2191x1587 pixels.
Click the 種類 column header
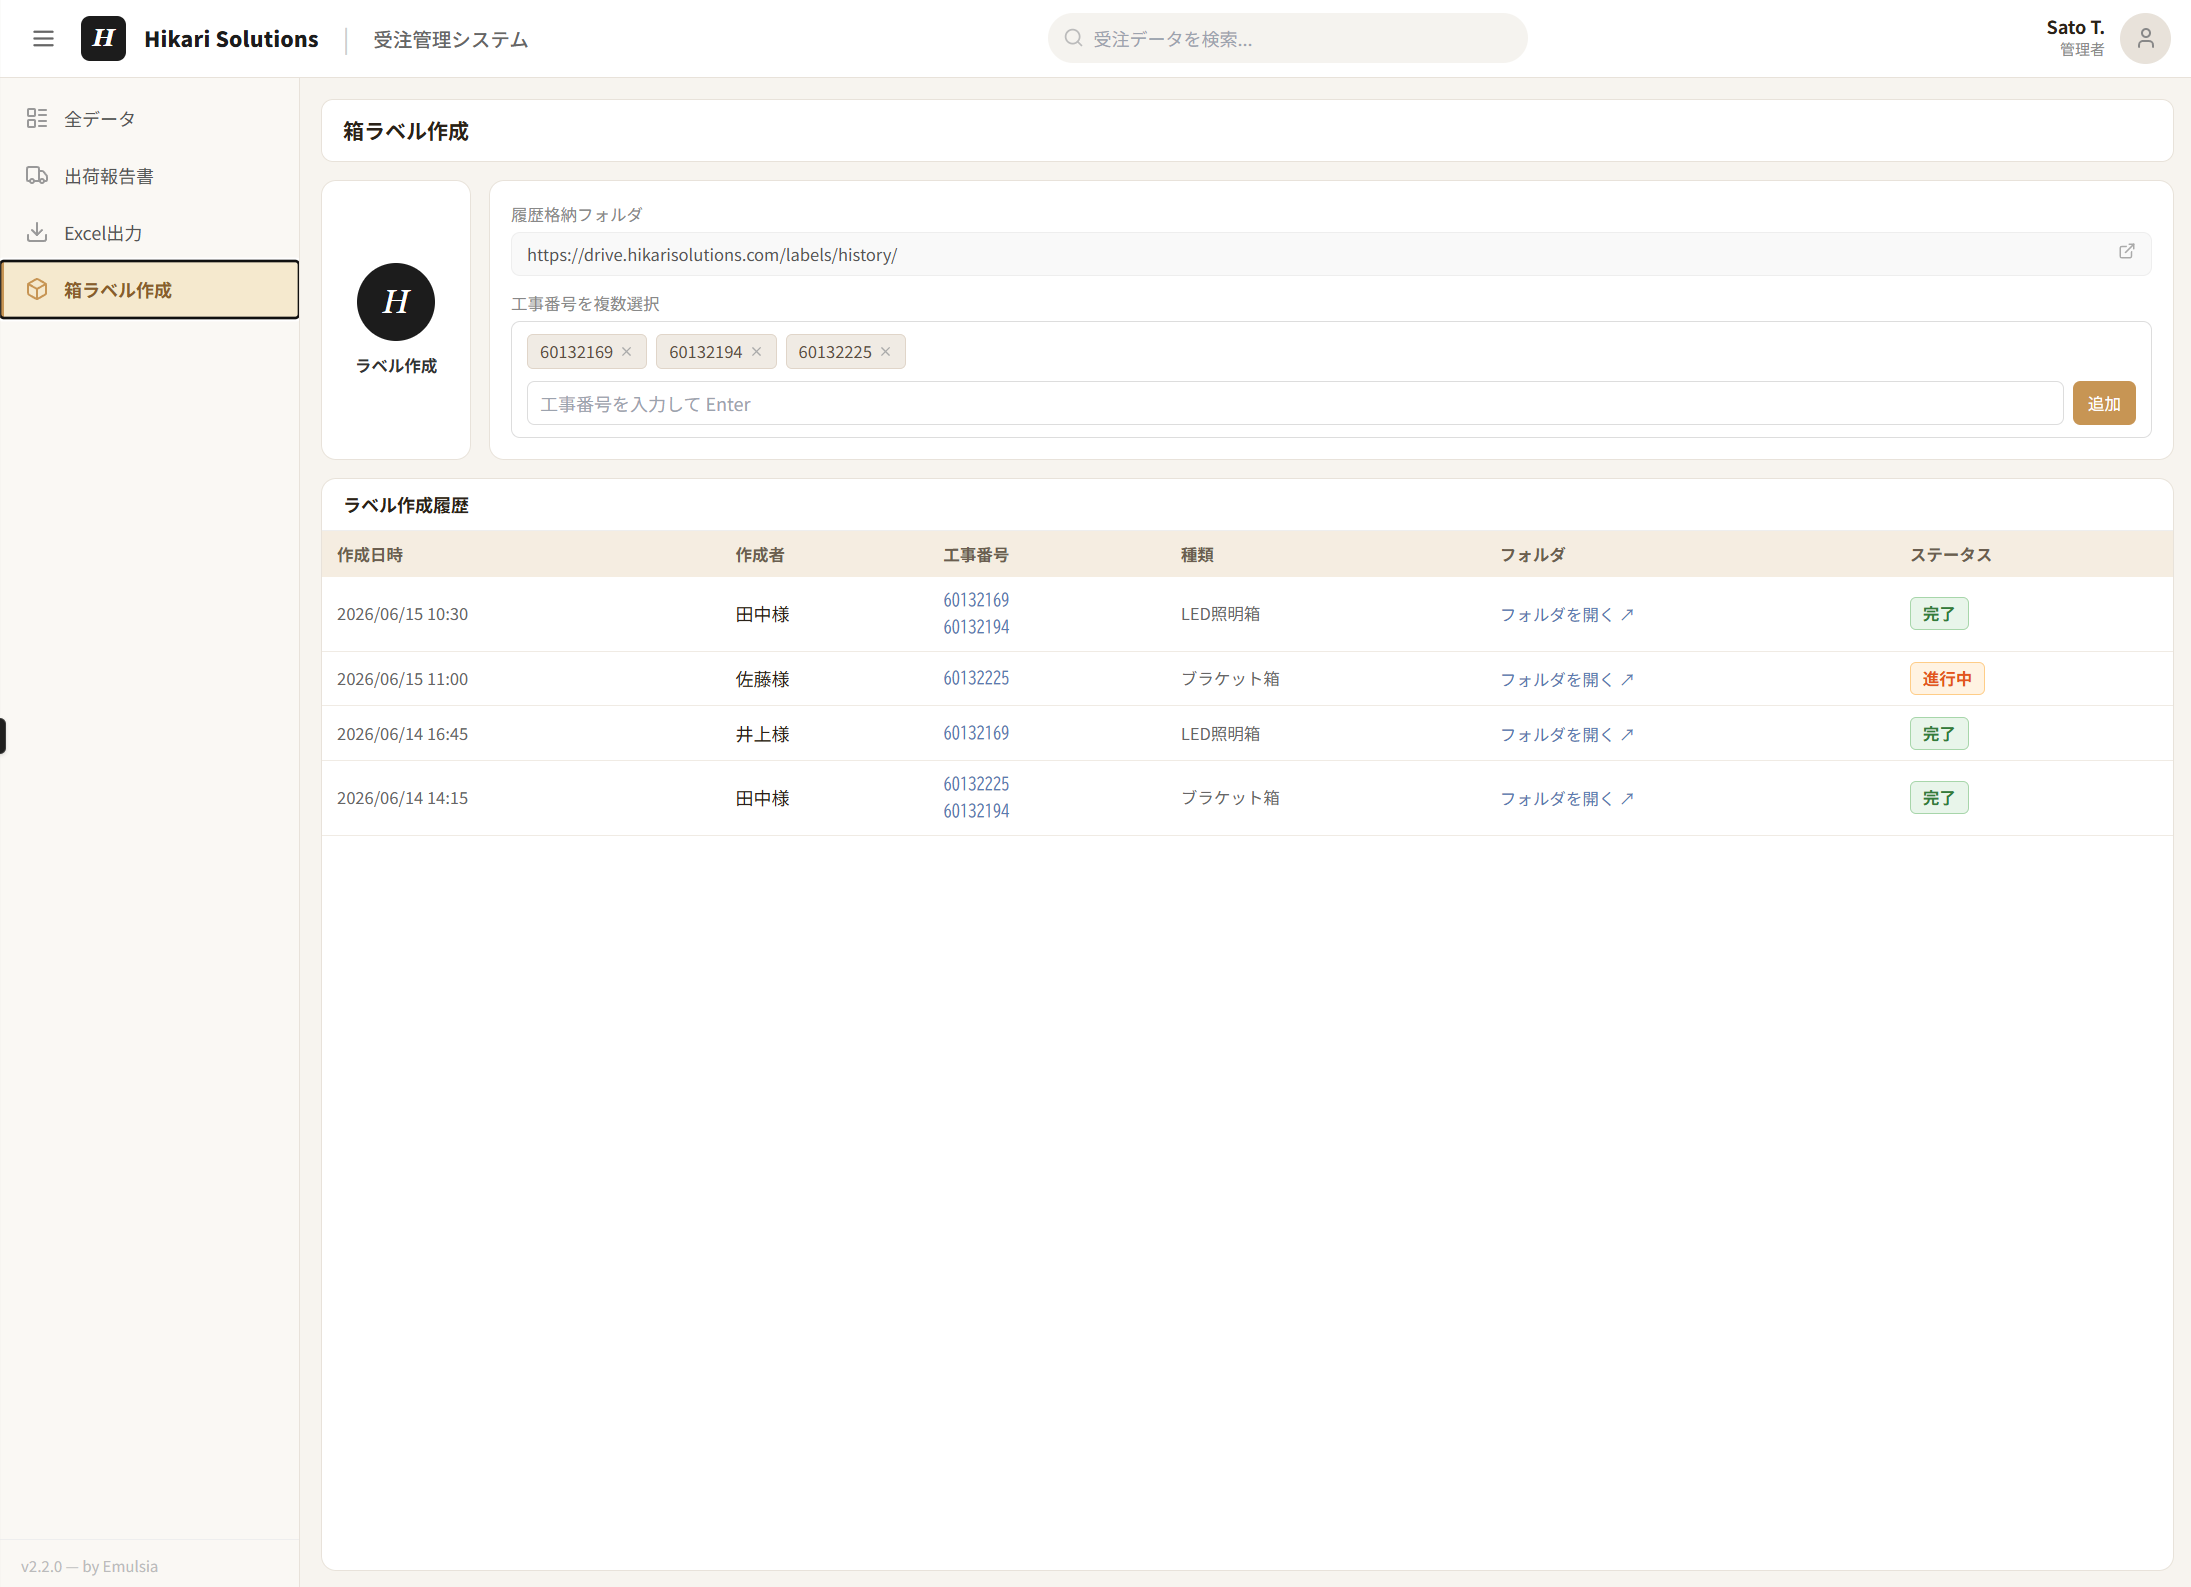pyautogui.click(x=1197, y=555)
